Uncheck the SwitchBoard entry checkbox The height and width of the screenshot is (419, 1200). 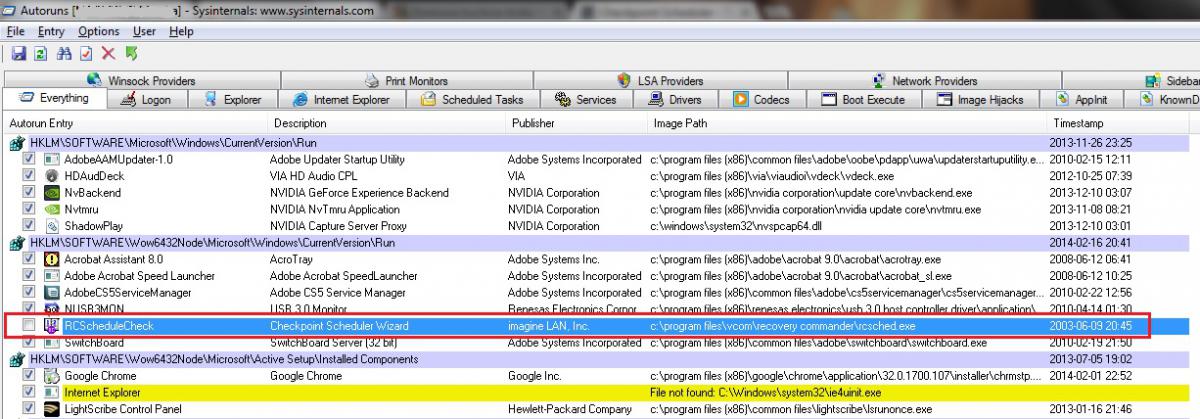[30, 343]
